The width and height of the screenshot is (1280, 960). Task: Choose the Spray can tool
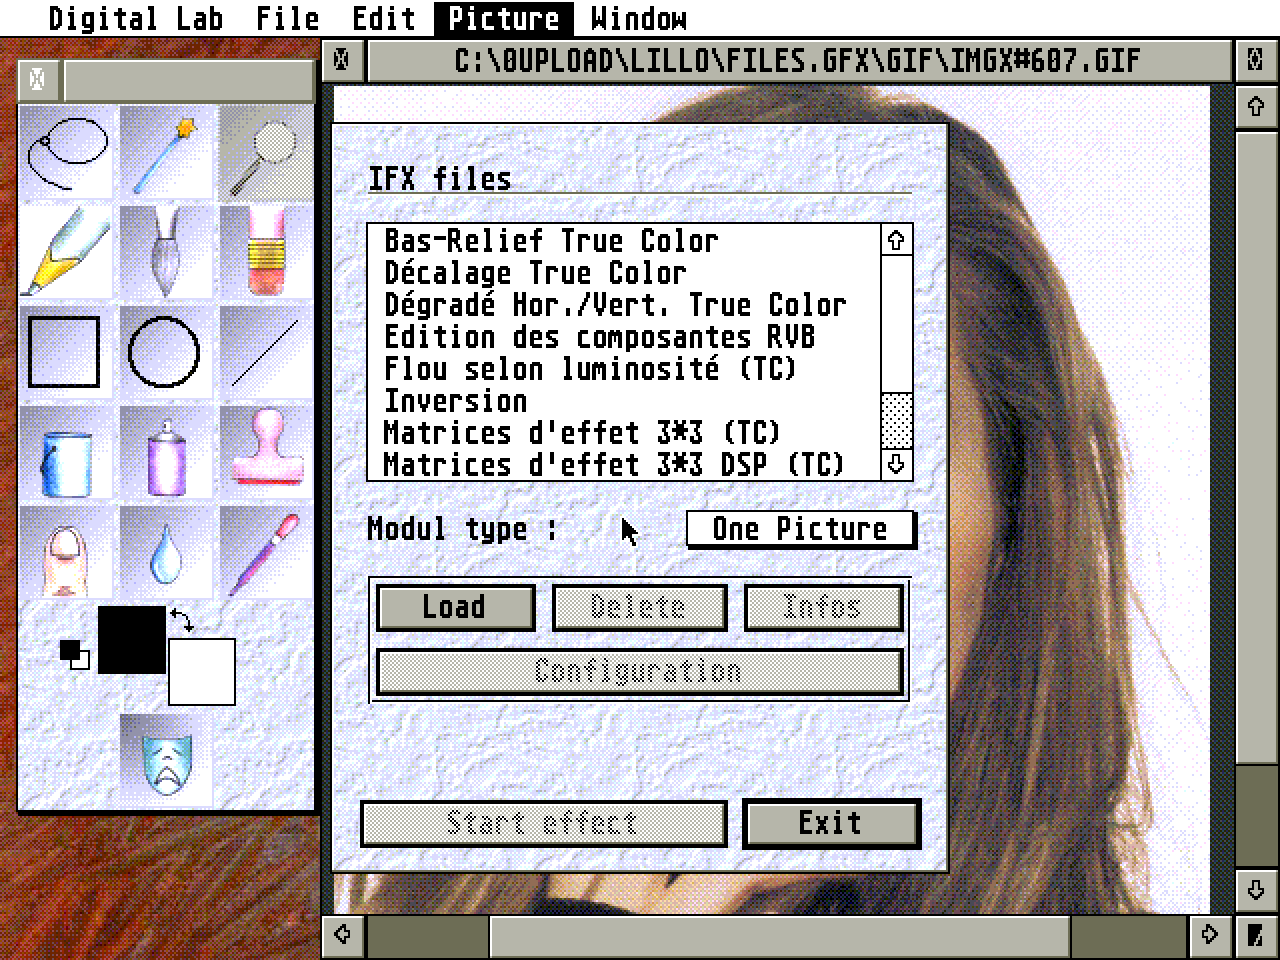tap(165, 452)
